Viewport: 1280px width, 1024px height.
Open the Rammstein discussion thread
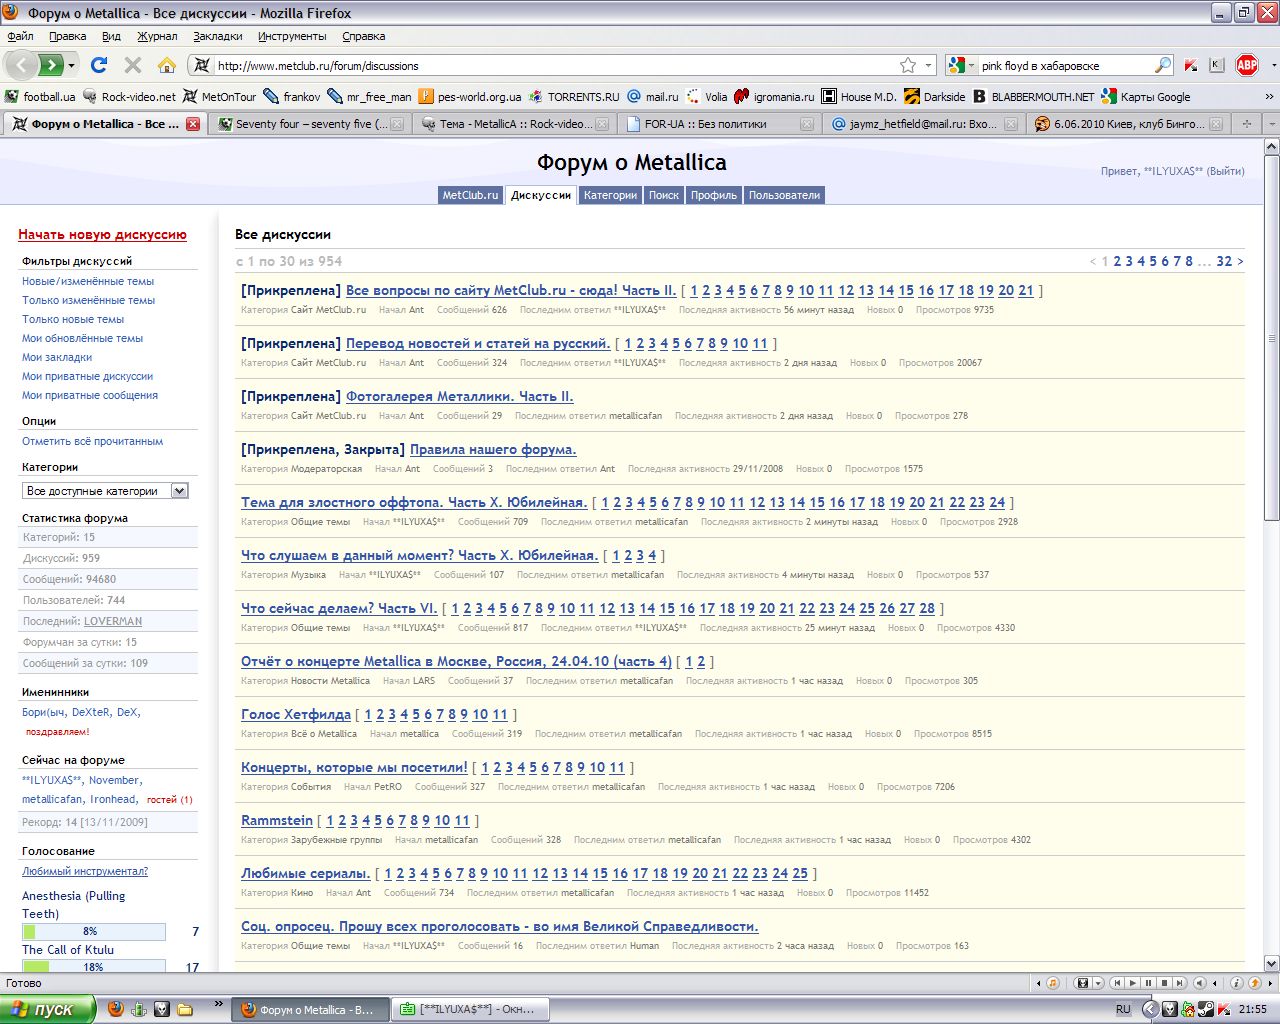277,820
